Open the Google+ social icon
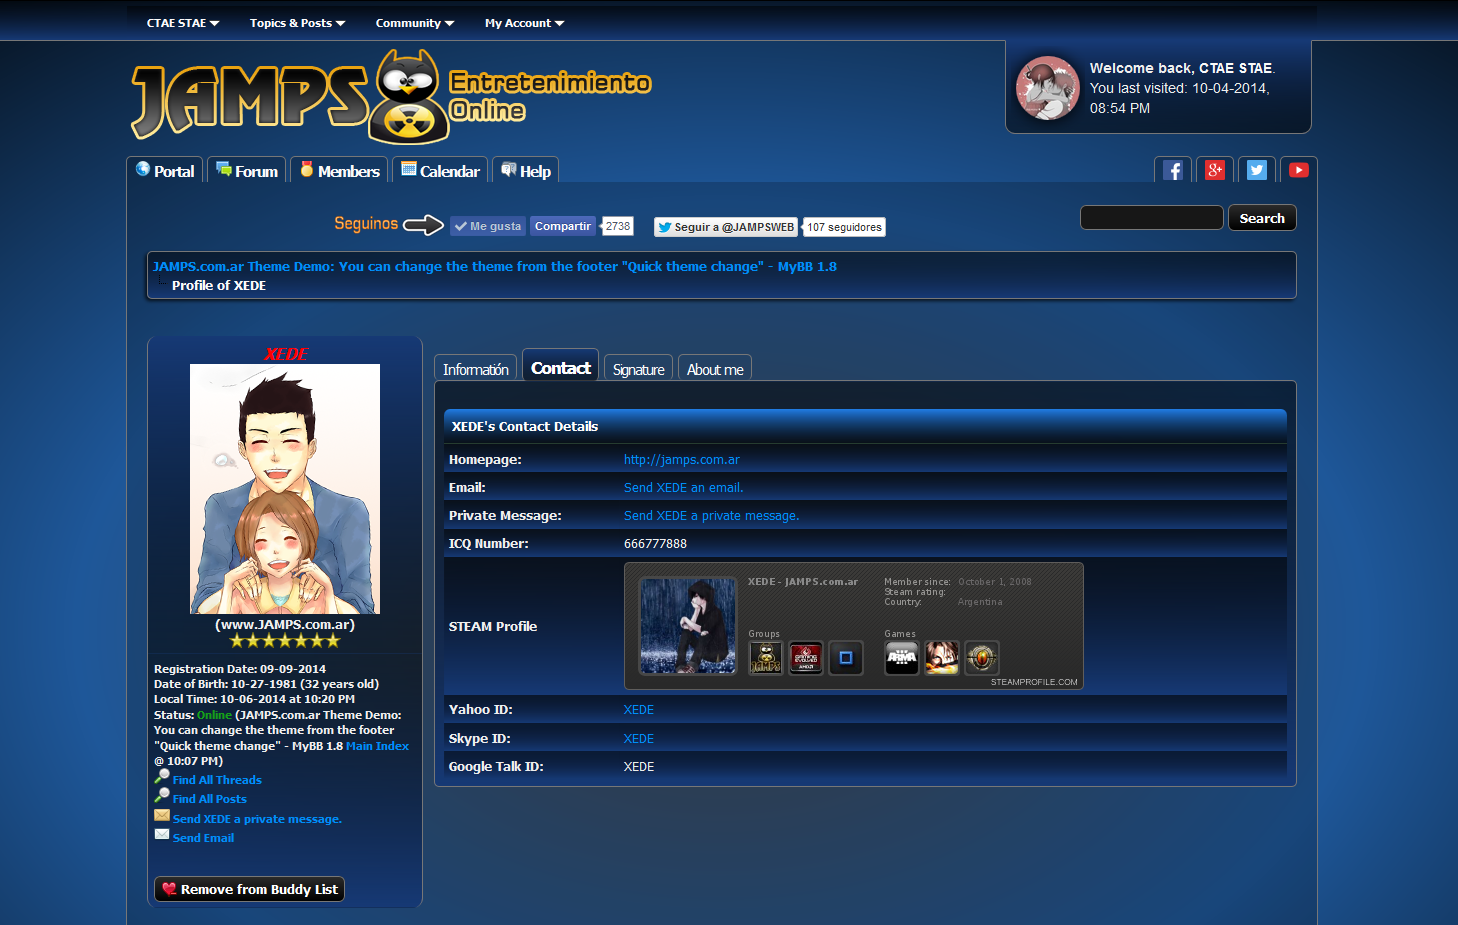 (1215, 170)
